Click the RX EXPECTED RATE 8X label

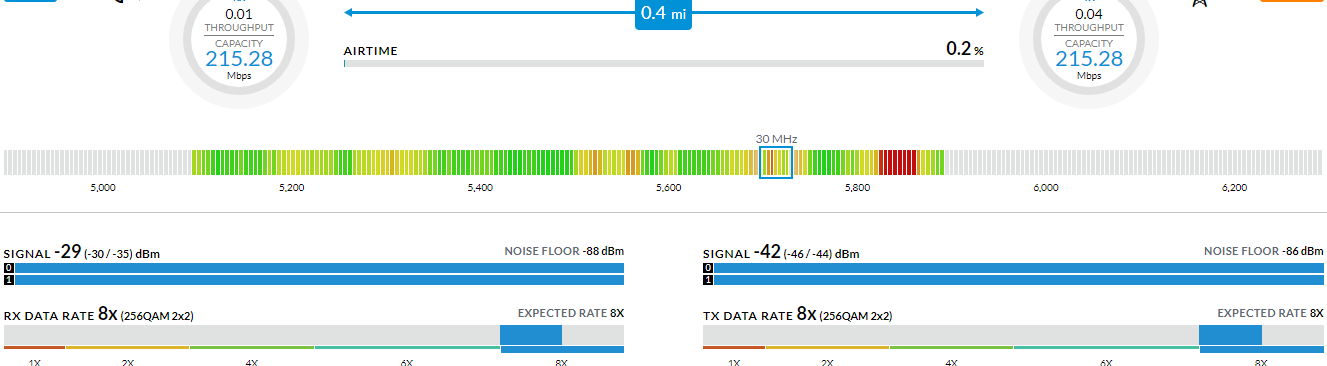click(x=571, y=313)
